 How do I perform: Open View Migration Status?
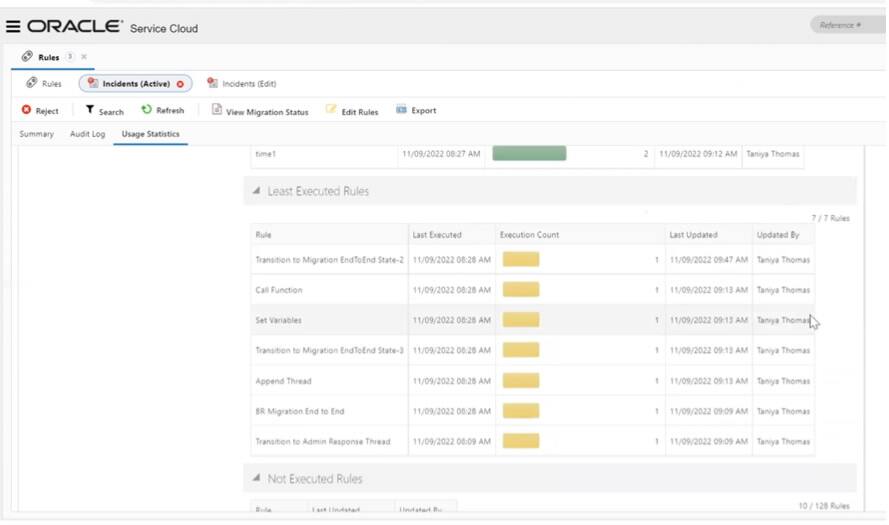[x=260, y=111]
